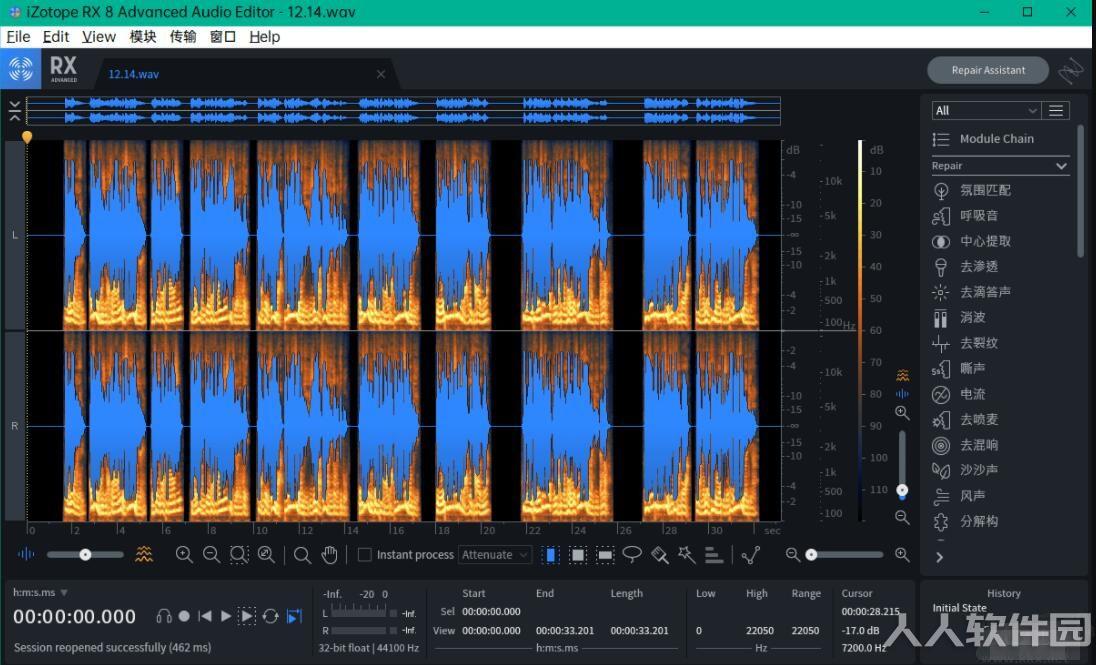
Task: Open the module list view options menu
Action: coord(1055,110)
